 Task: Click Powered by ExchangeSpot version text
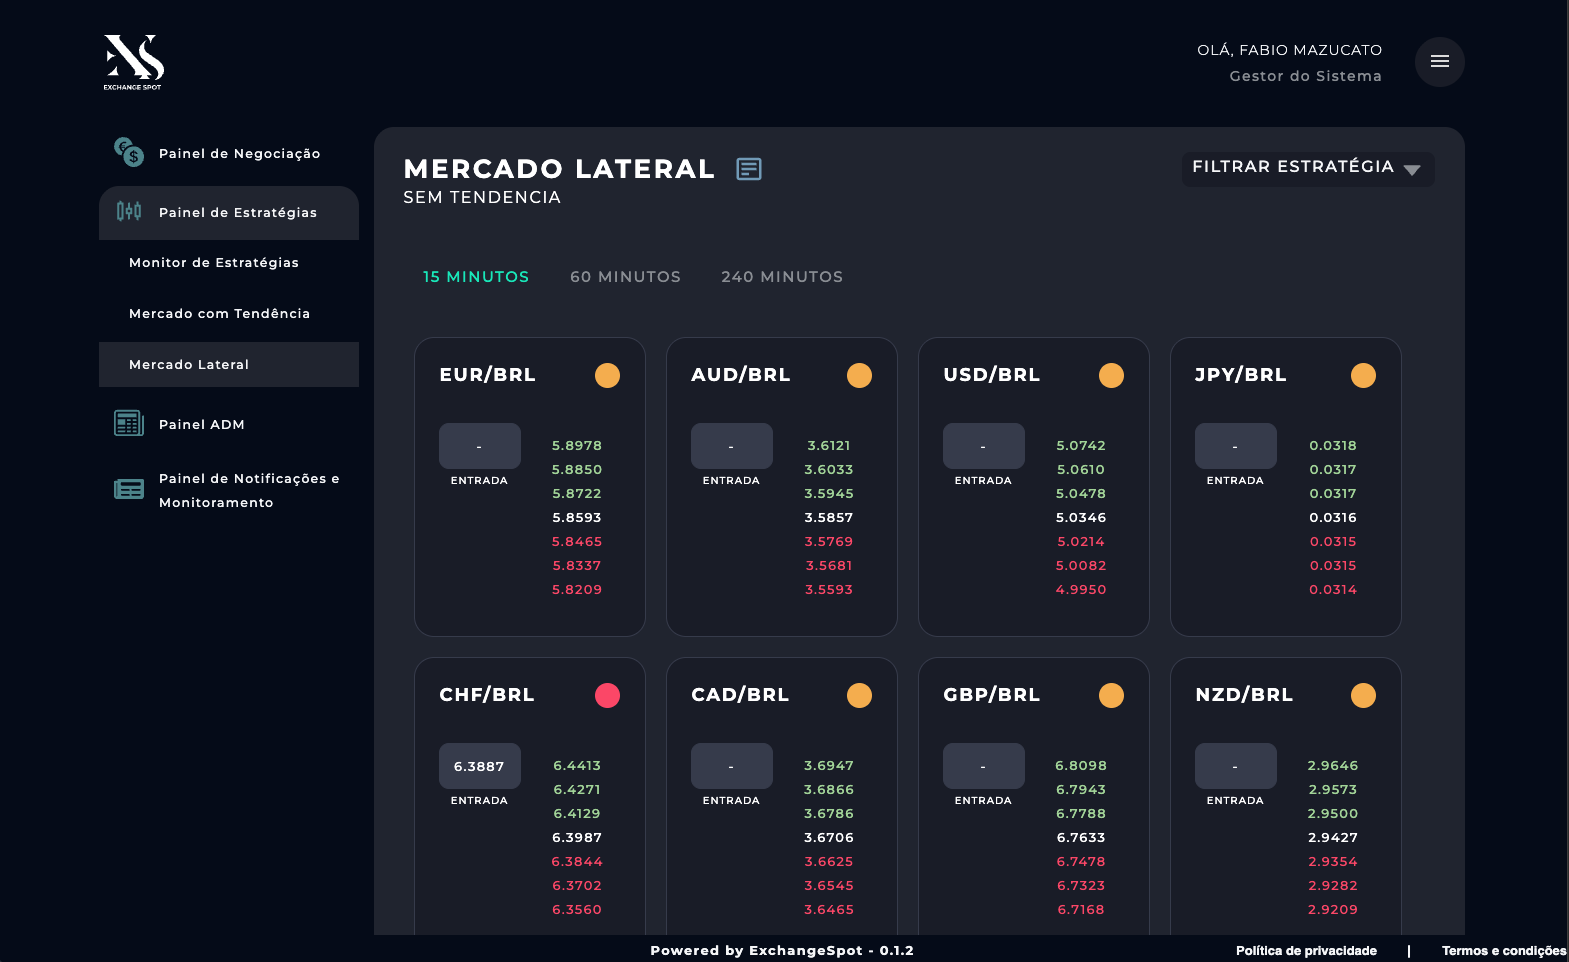click(x=782, y=951)
